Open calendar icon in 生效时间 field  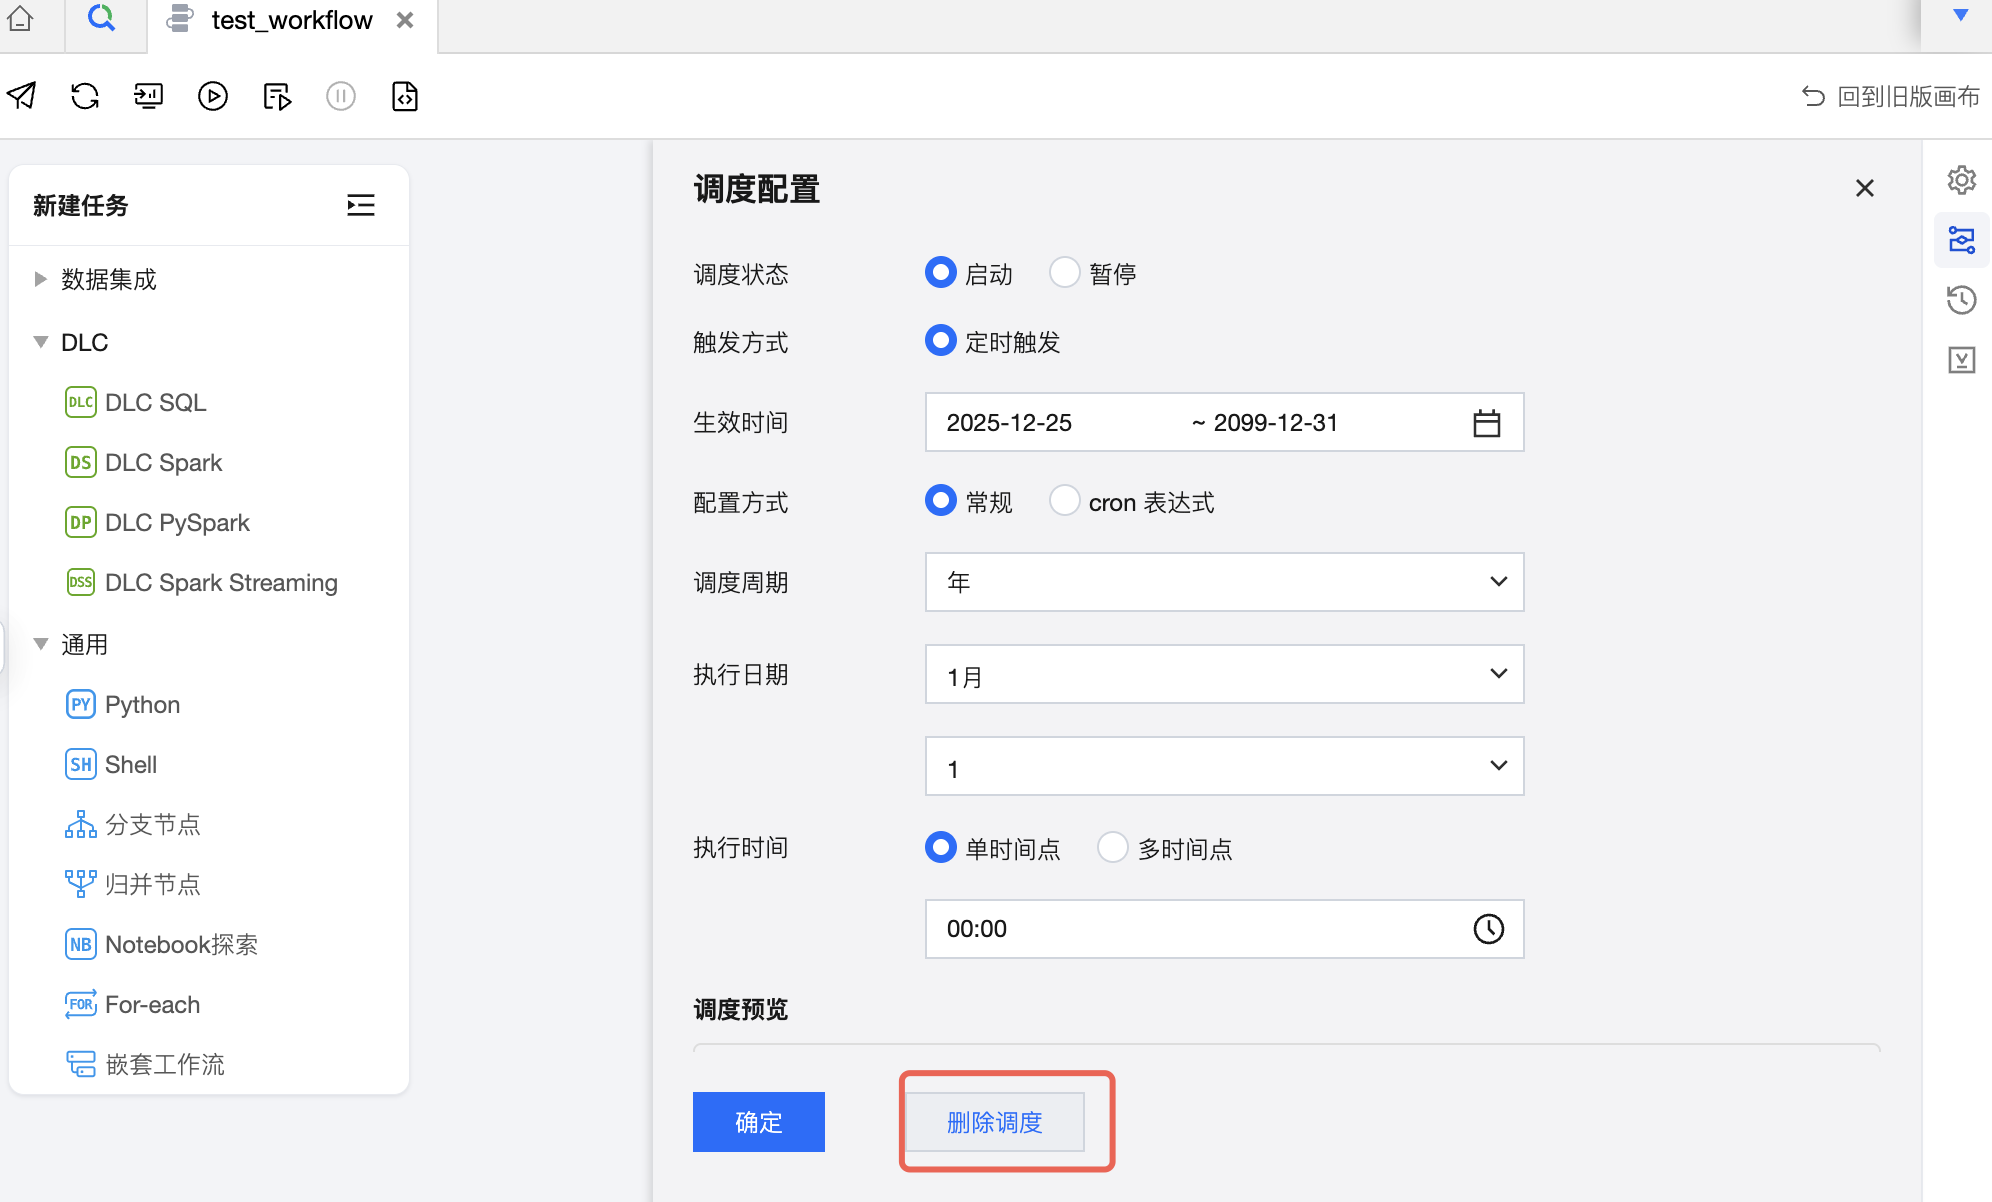click(1486, 423)
